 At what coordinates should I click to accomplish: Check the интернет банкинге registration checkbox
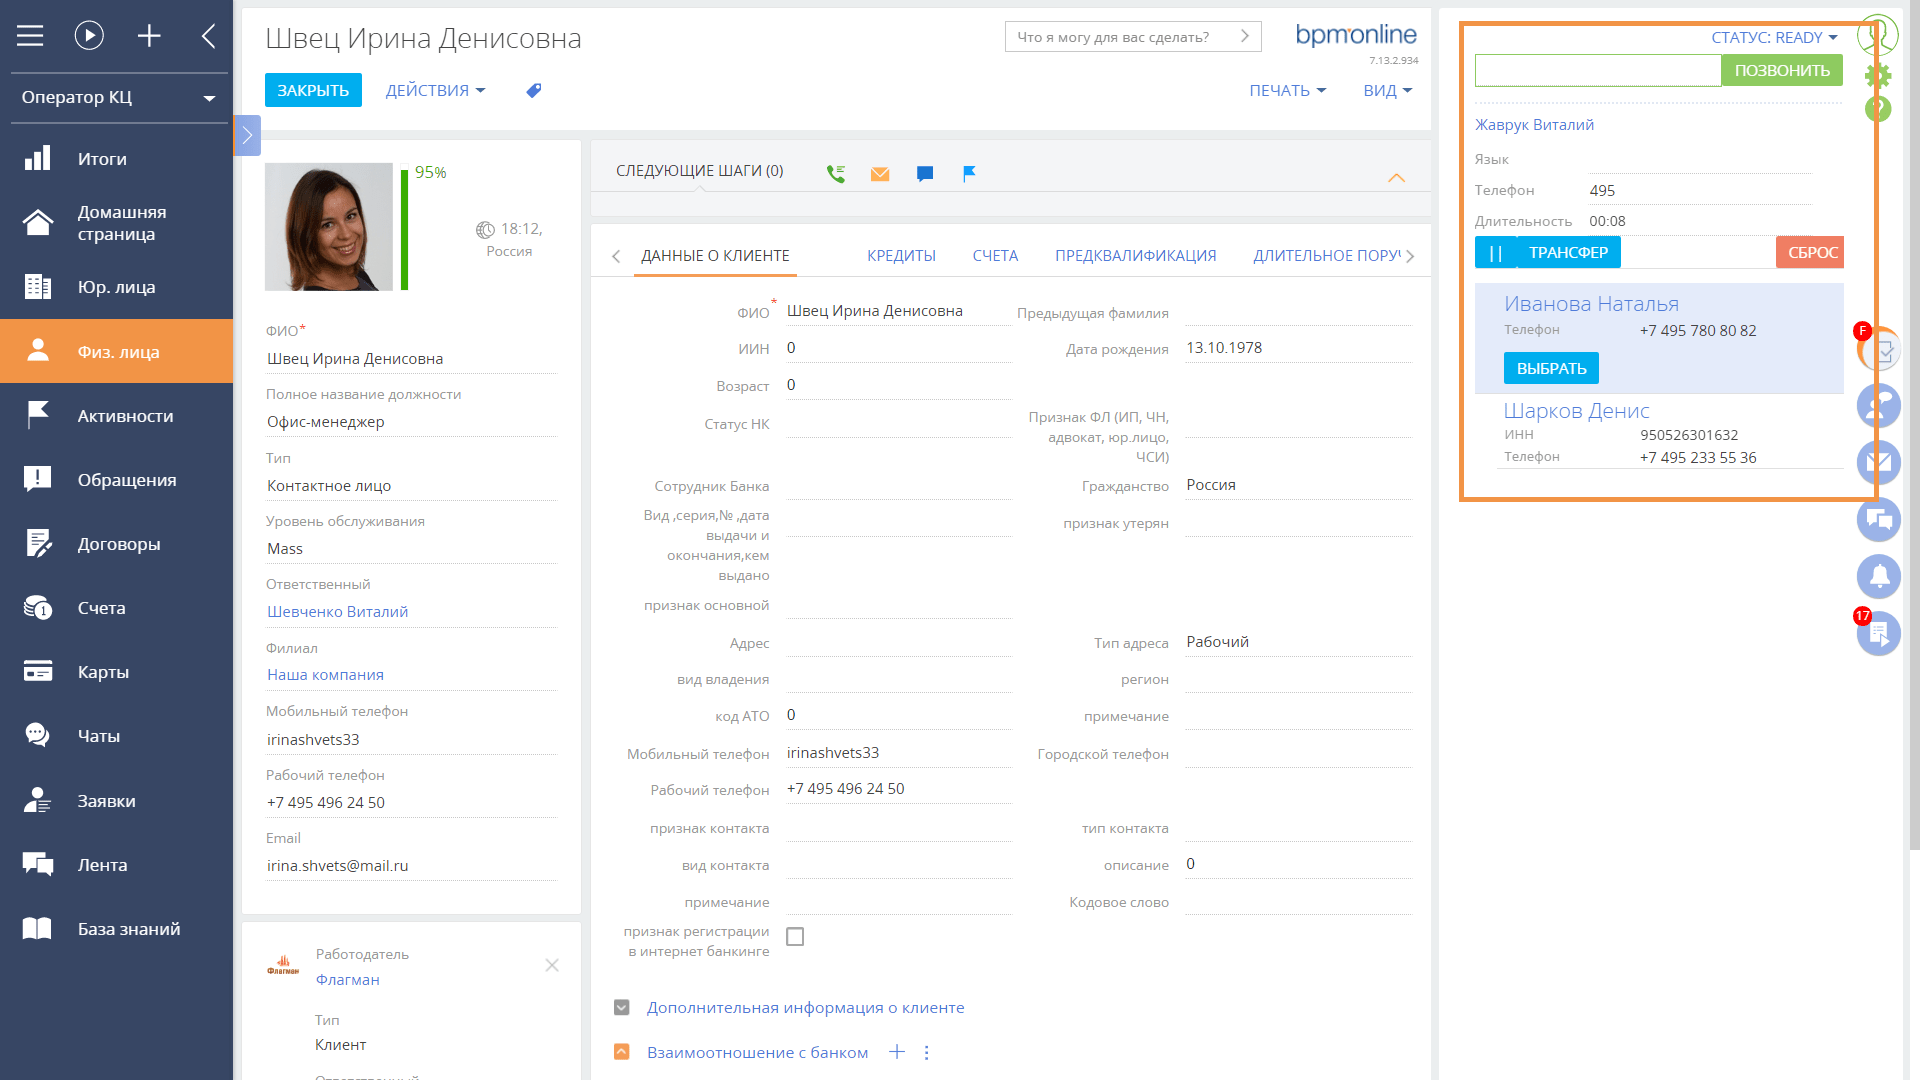coord(795,936)
